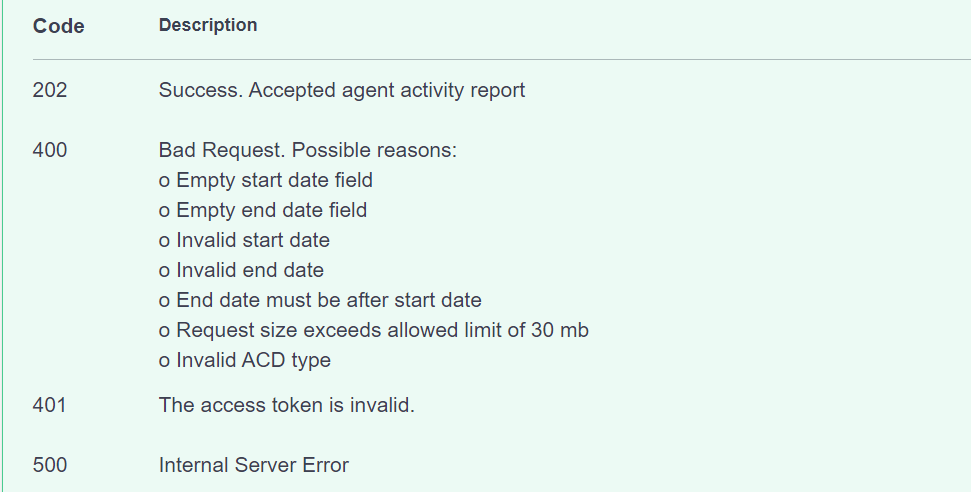Click the Description column header
The height and width of the screenshot is (492, 971).
coord(207,25)
